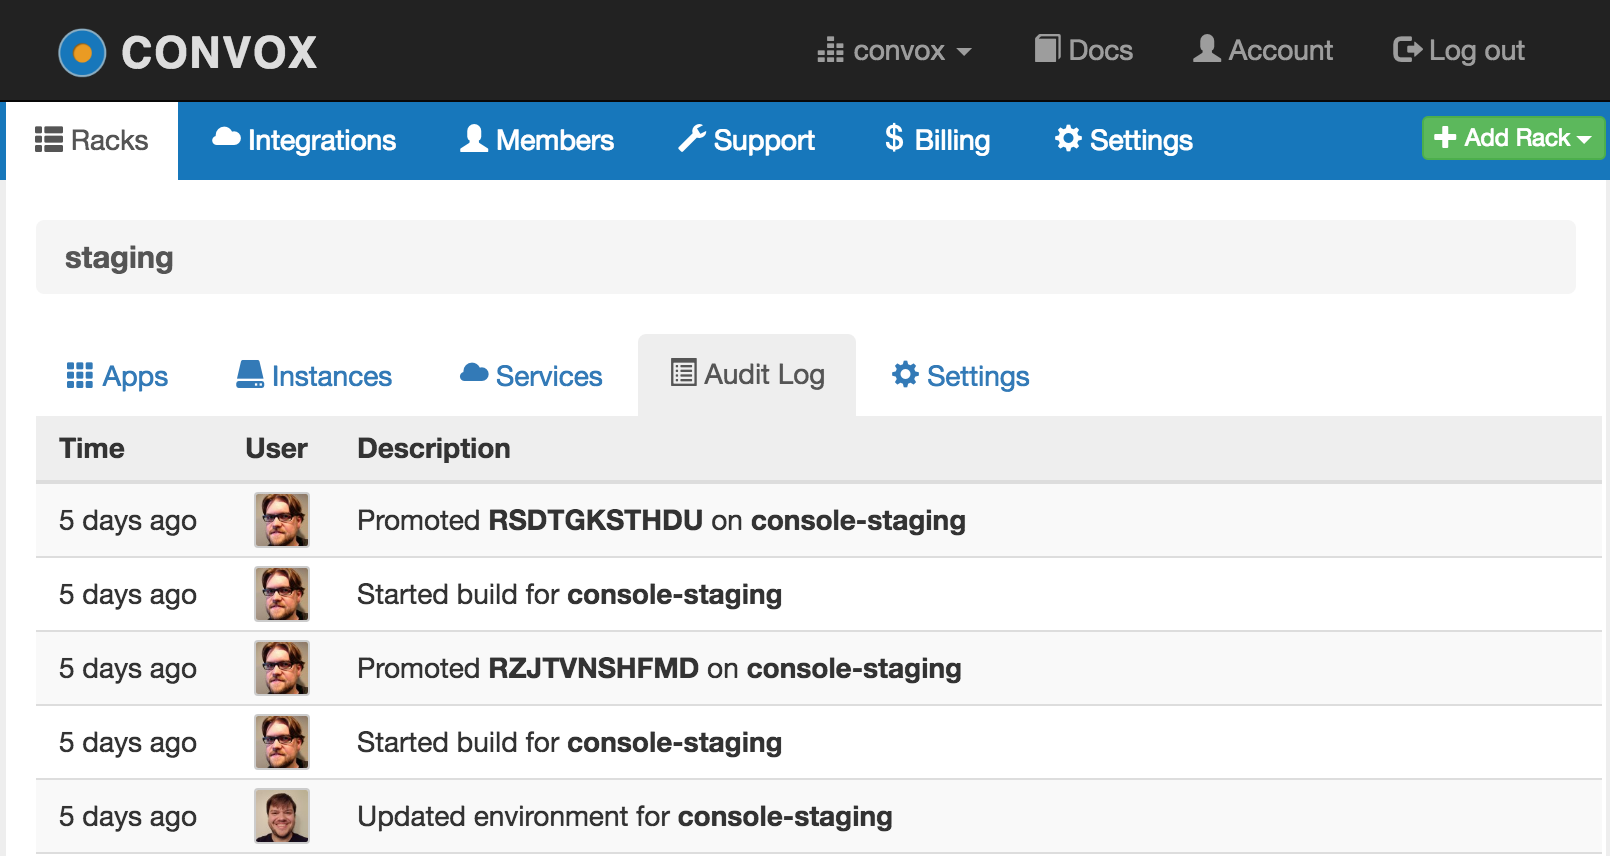Click the Instances drive icon
1610x856 pixels.
click(x=250, y=374)
